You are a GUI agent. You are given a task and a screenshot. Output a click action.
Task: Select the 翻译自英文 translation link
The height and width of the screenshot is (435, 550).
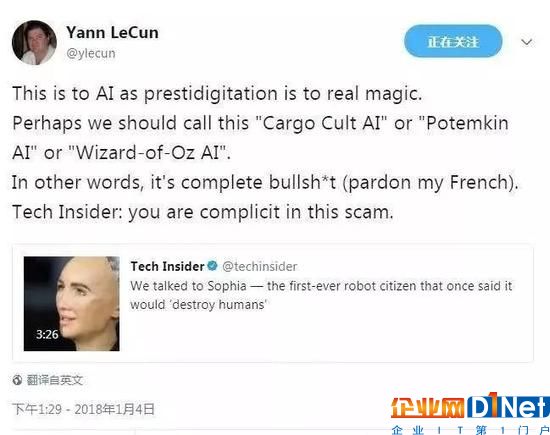(x=55, y=380)
